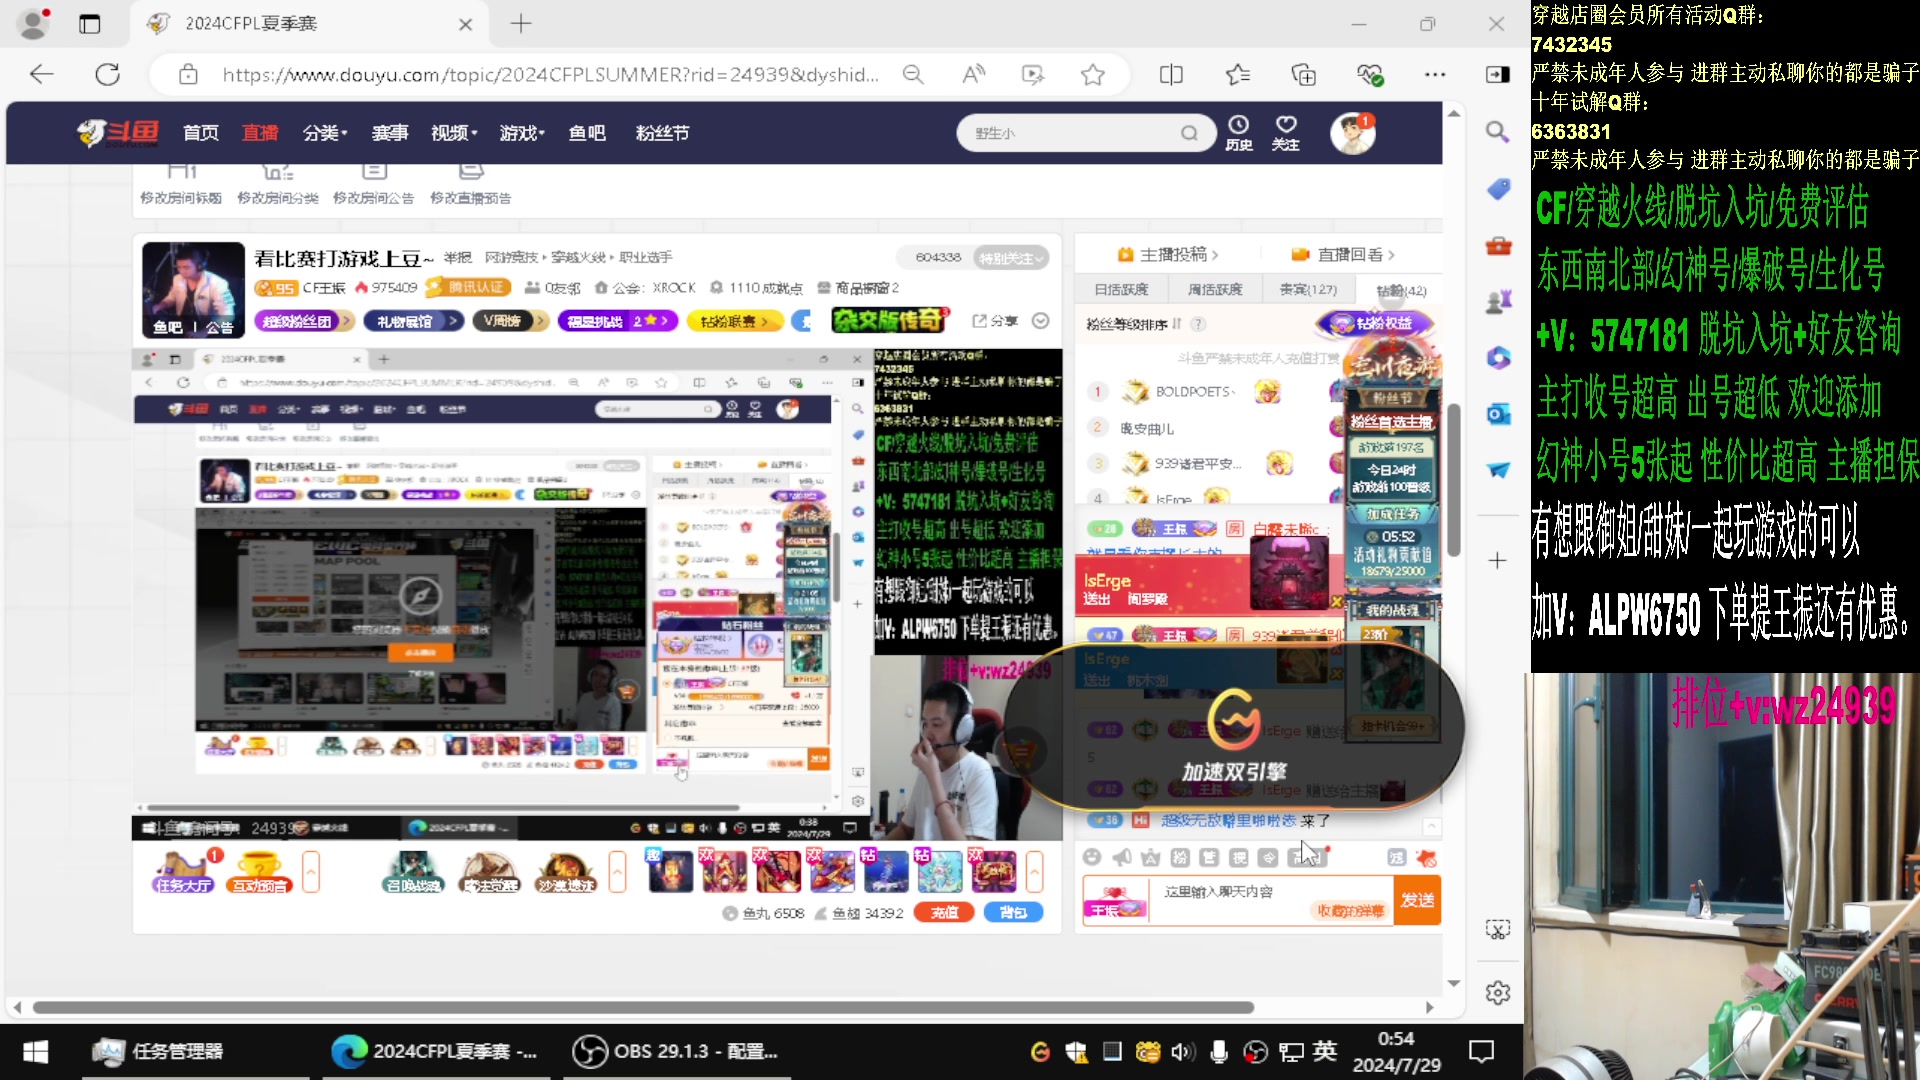Toggle the 粉 fans-only chat icon
1920x1080 pixels.
pos(1180,858)
